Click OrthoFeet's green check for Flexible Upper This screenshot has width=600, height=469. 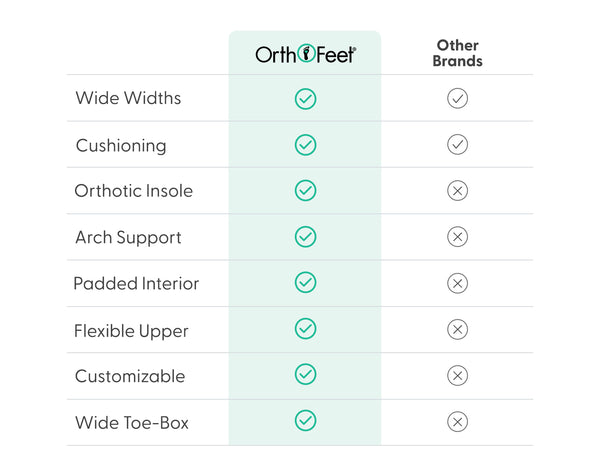click(x=305, y=329)
